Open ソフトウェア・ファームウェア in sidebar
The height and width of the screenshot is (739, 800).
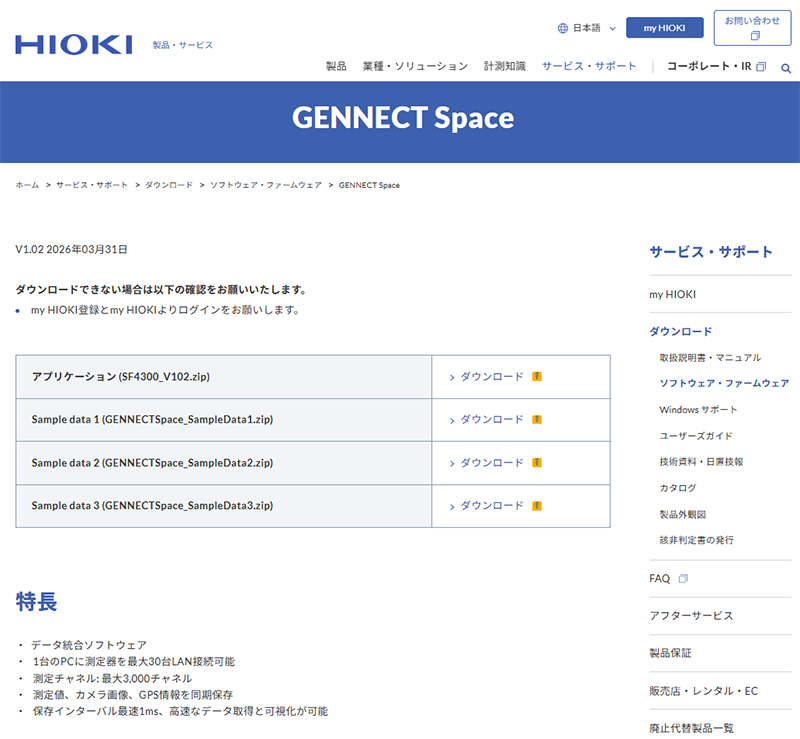(x=724, y=383)
